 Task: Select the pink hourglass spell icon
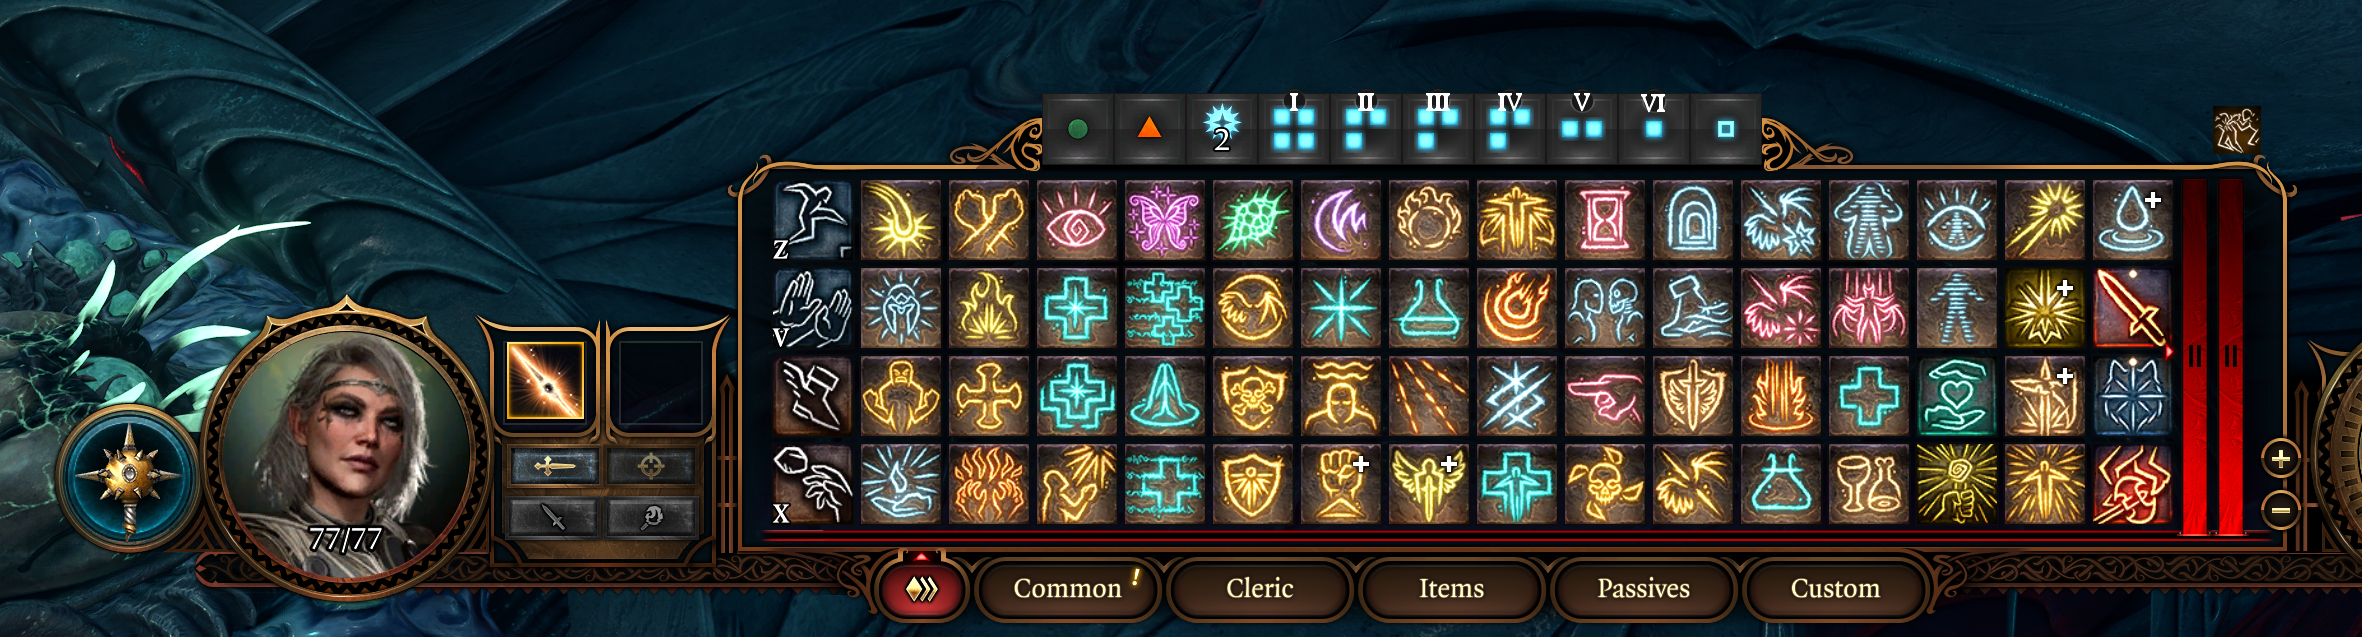1605,220
